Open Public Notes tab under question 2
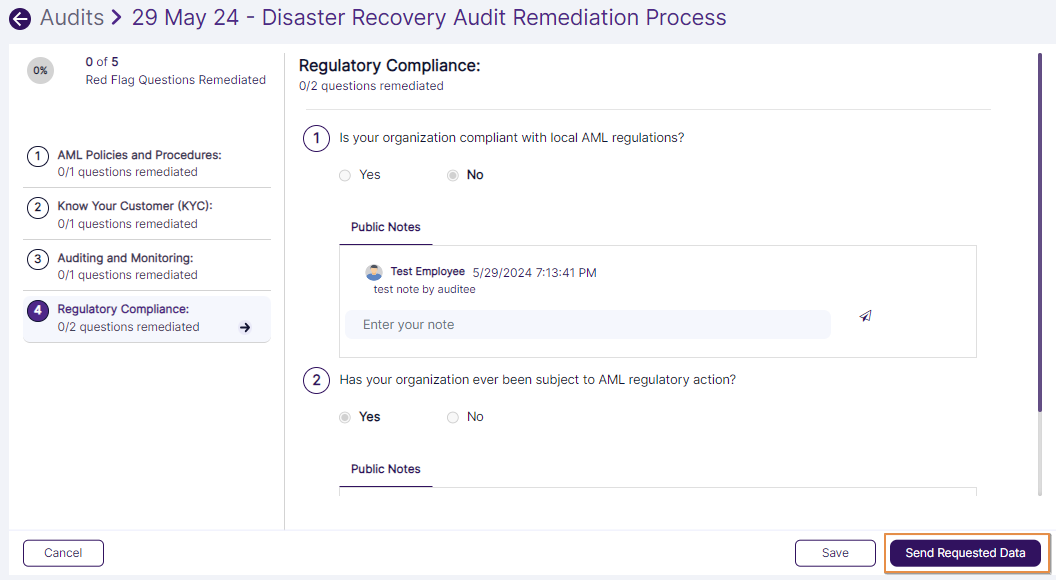The height and width of the screenshot is (580, 1056). pyautogui.click(x=385, y=469)
